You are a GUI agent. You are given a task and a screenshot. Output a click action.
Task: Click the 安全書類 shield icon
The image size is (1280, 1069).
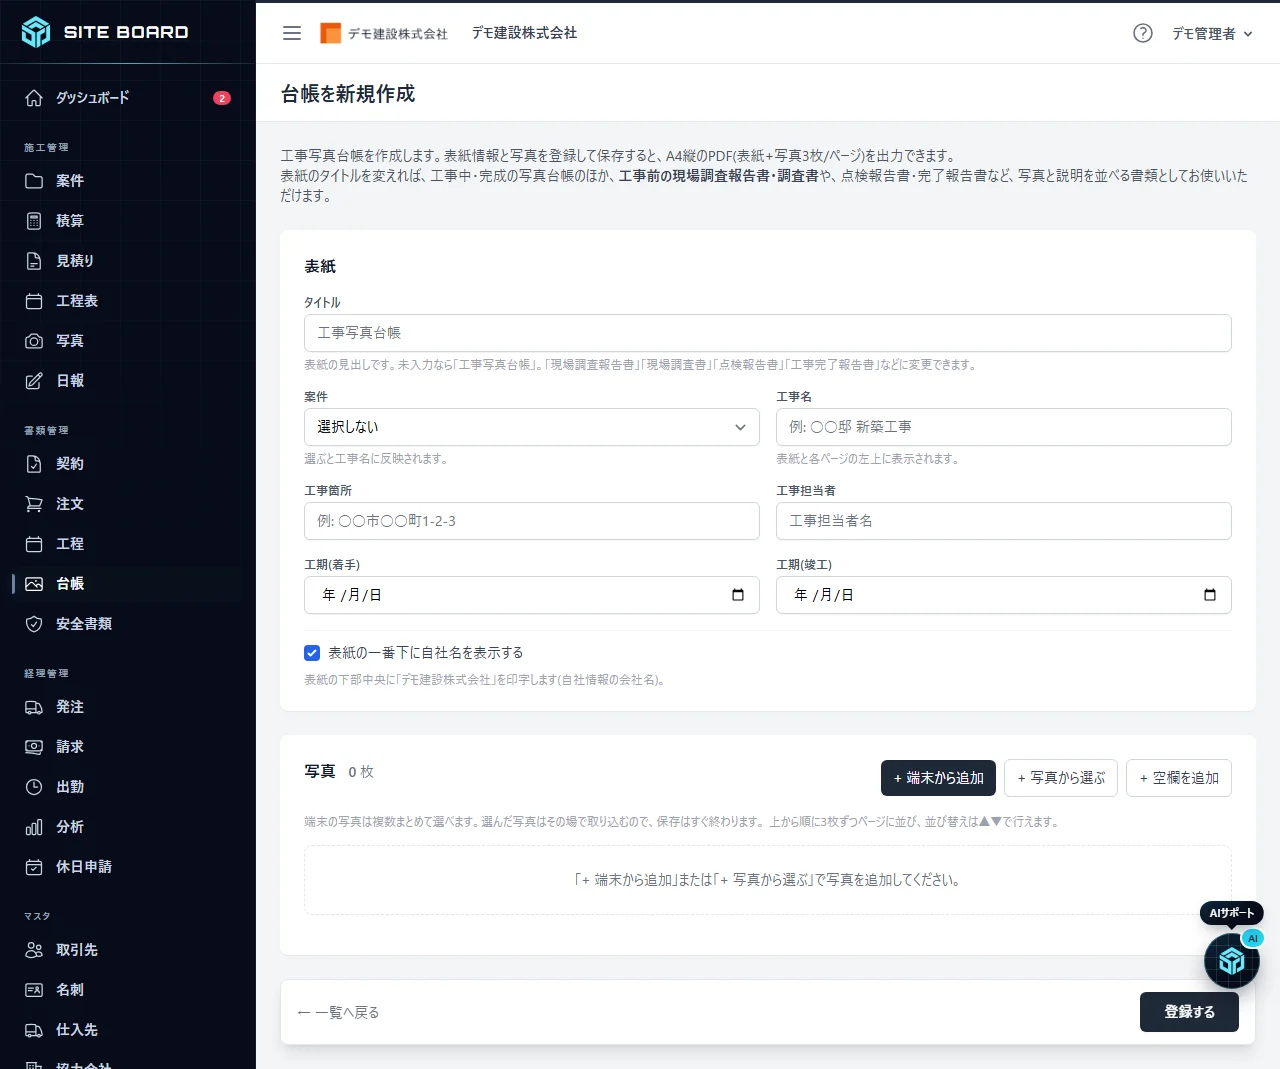34,624
